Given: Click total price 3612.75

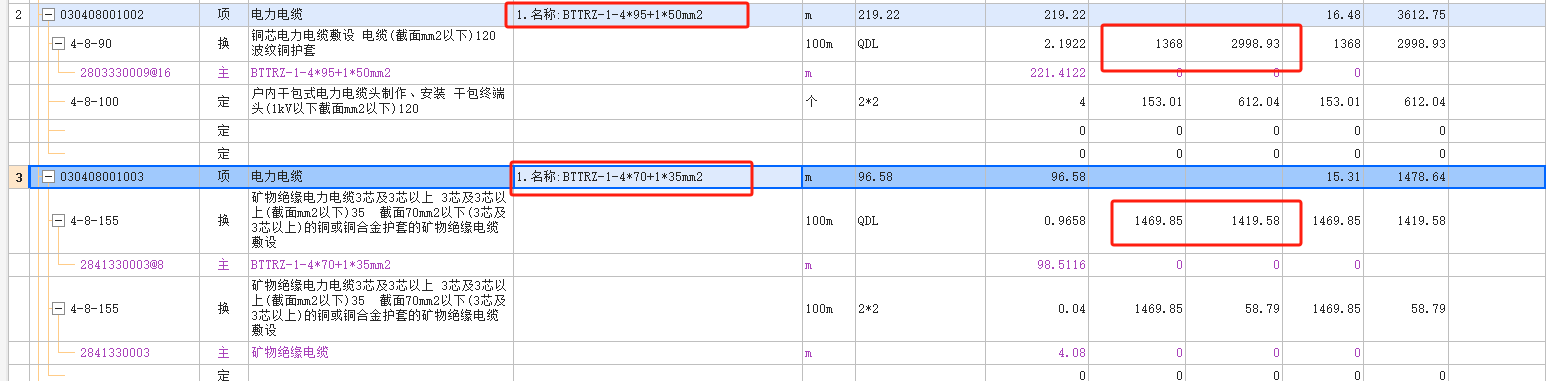Looking at the screenshot, I should coord(1420,15).
